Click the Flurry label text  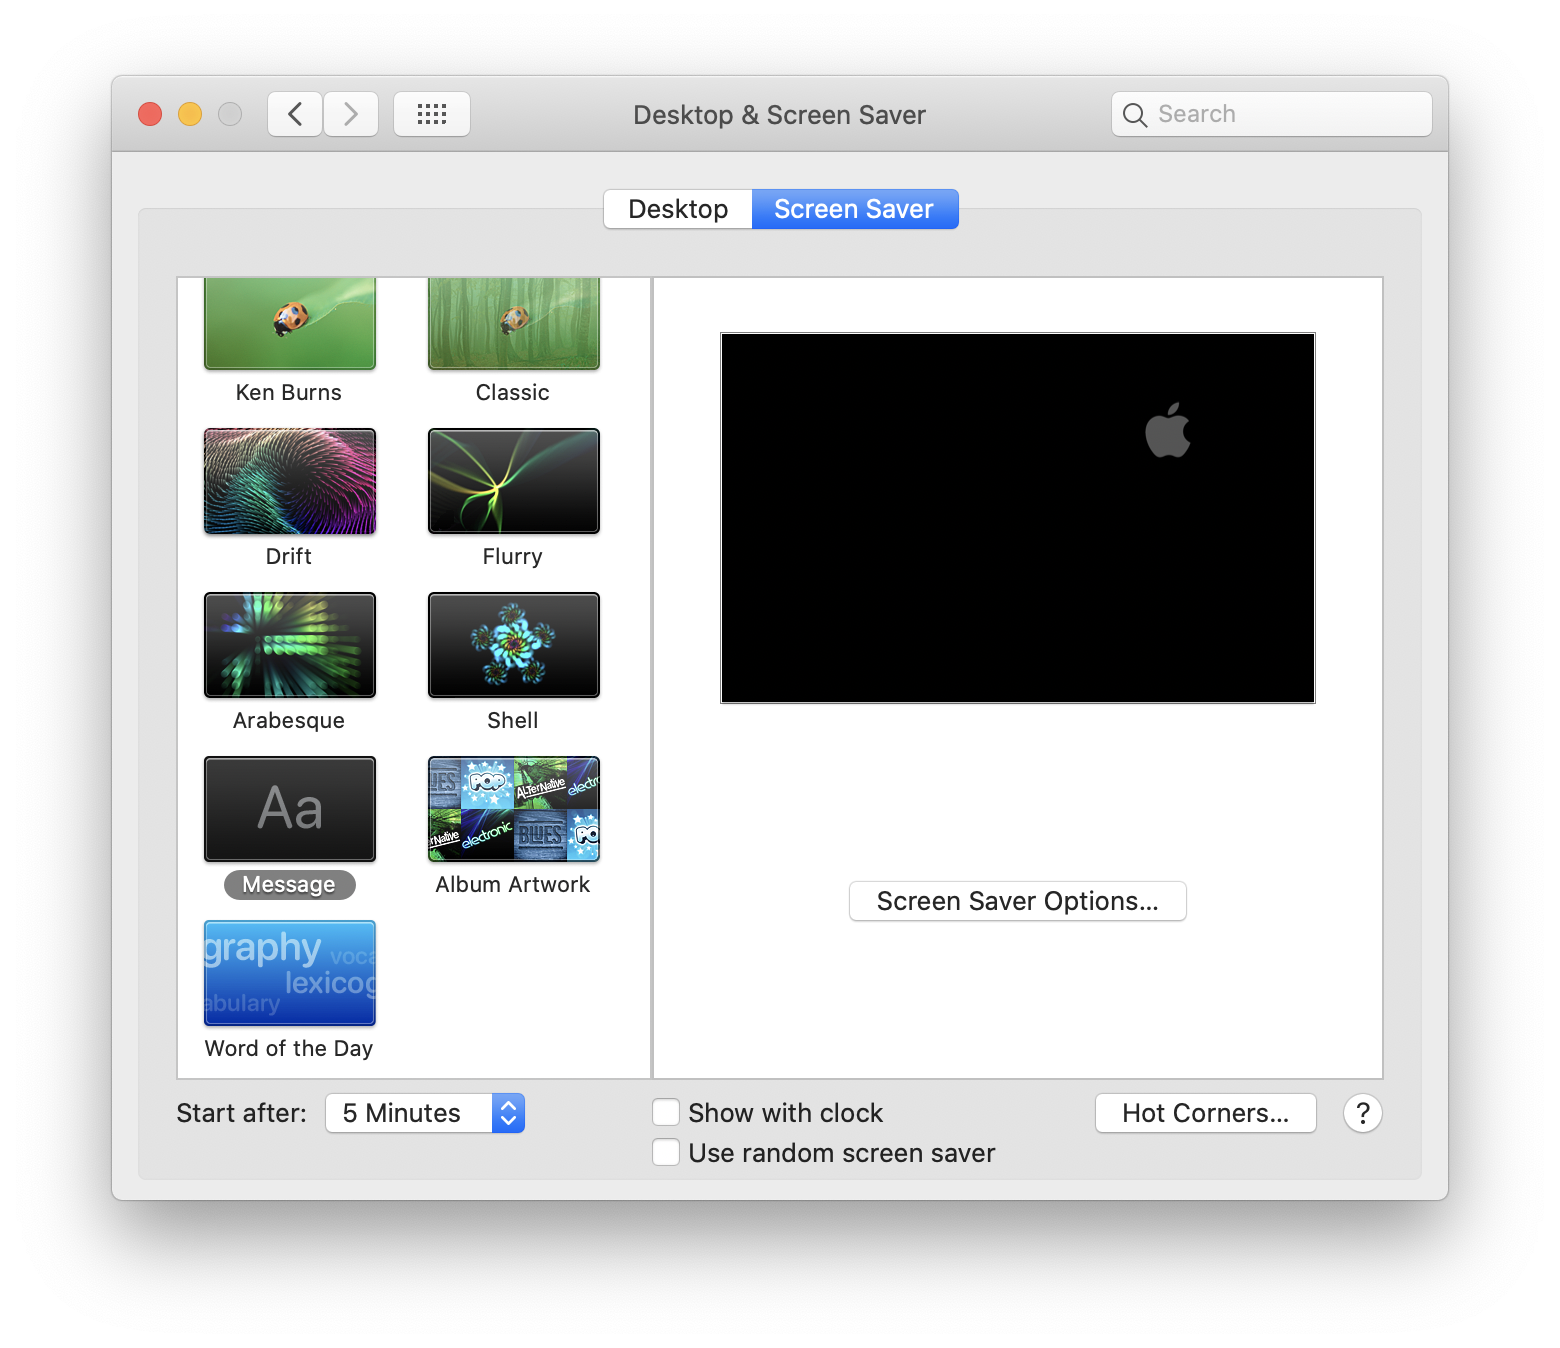(x=513, y=556)
